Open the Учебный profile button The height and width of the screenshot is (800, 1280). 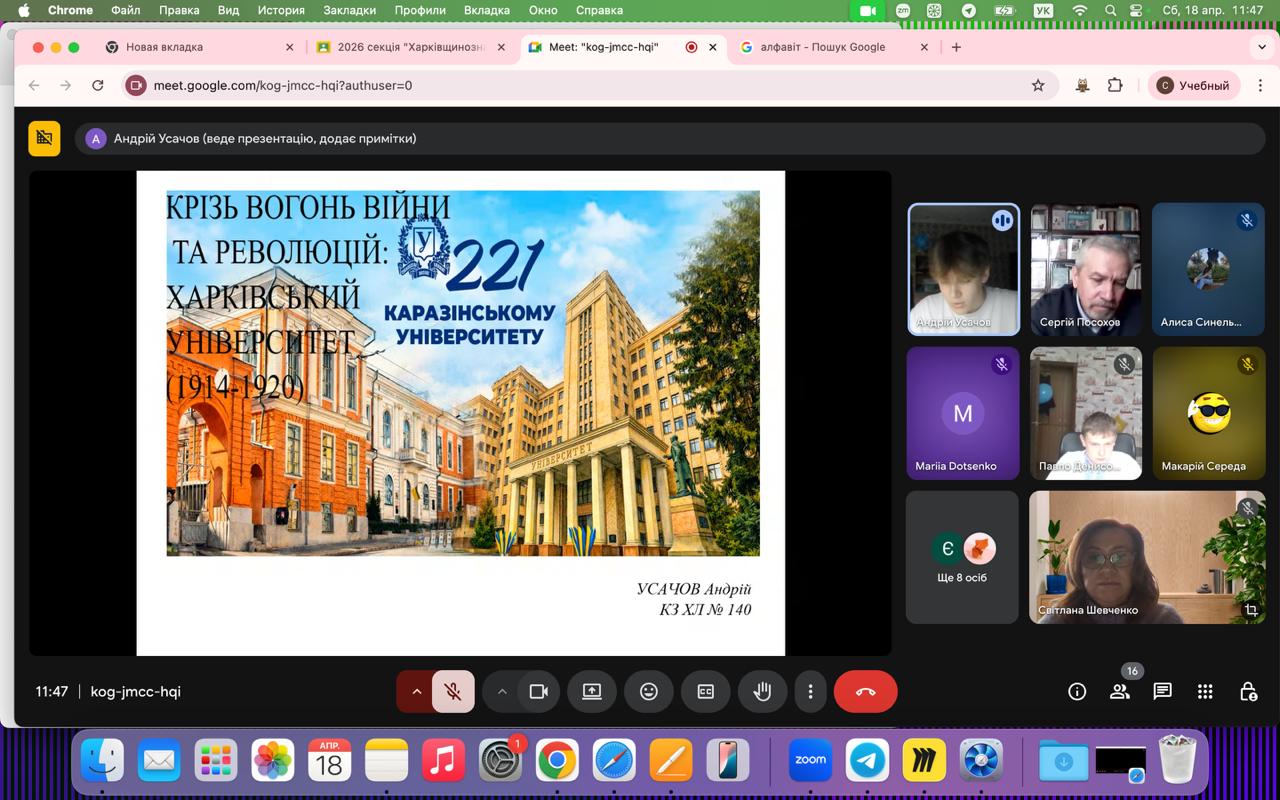click(x=1194, y=86)
